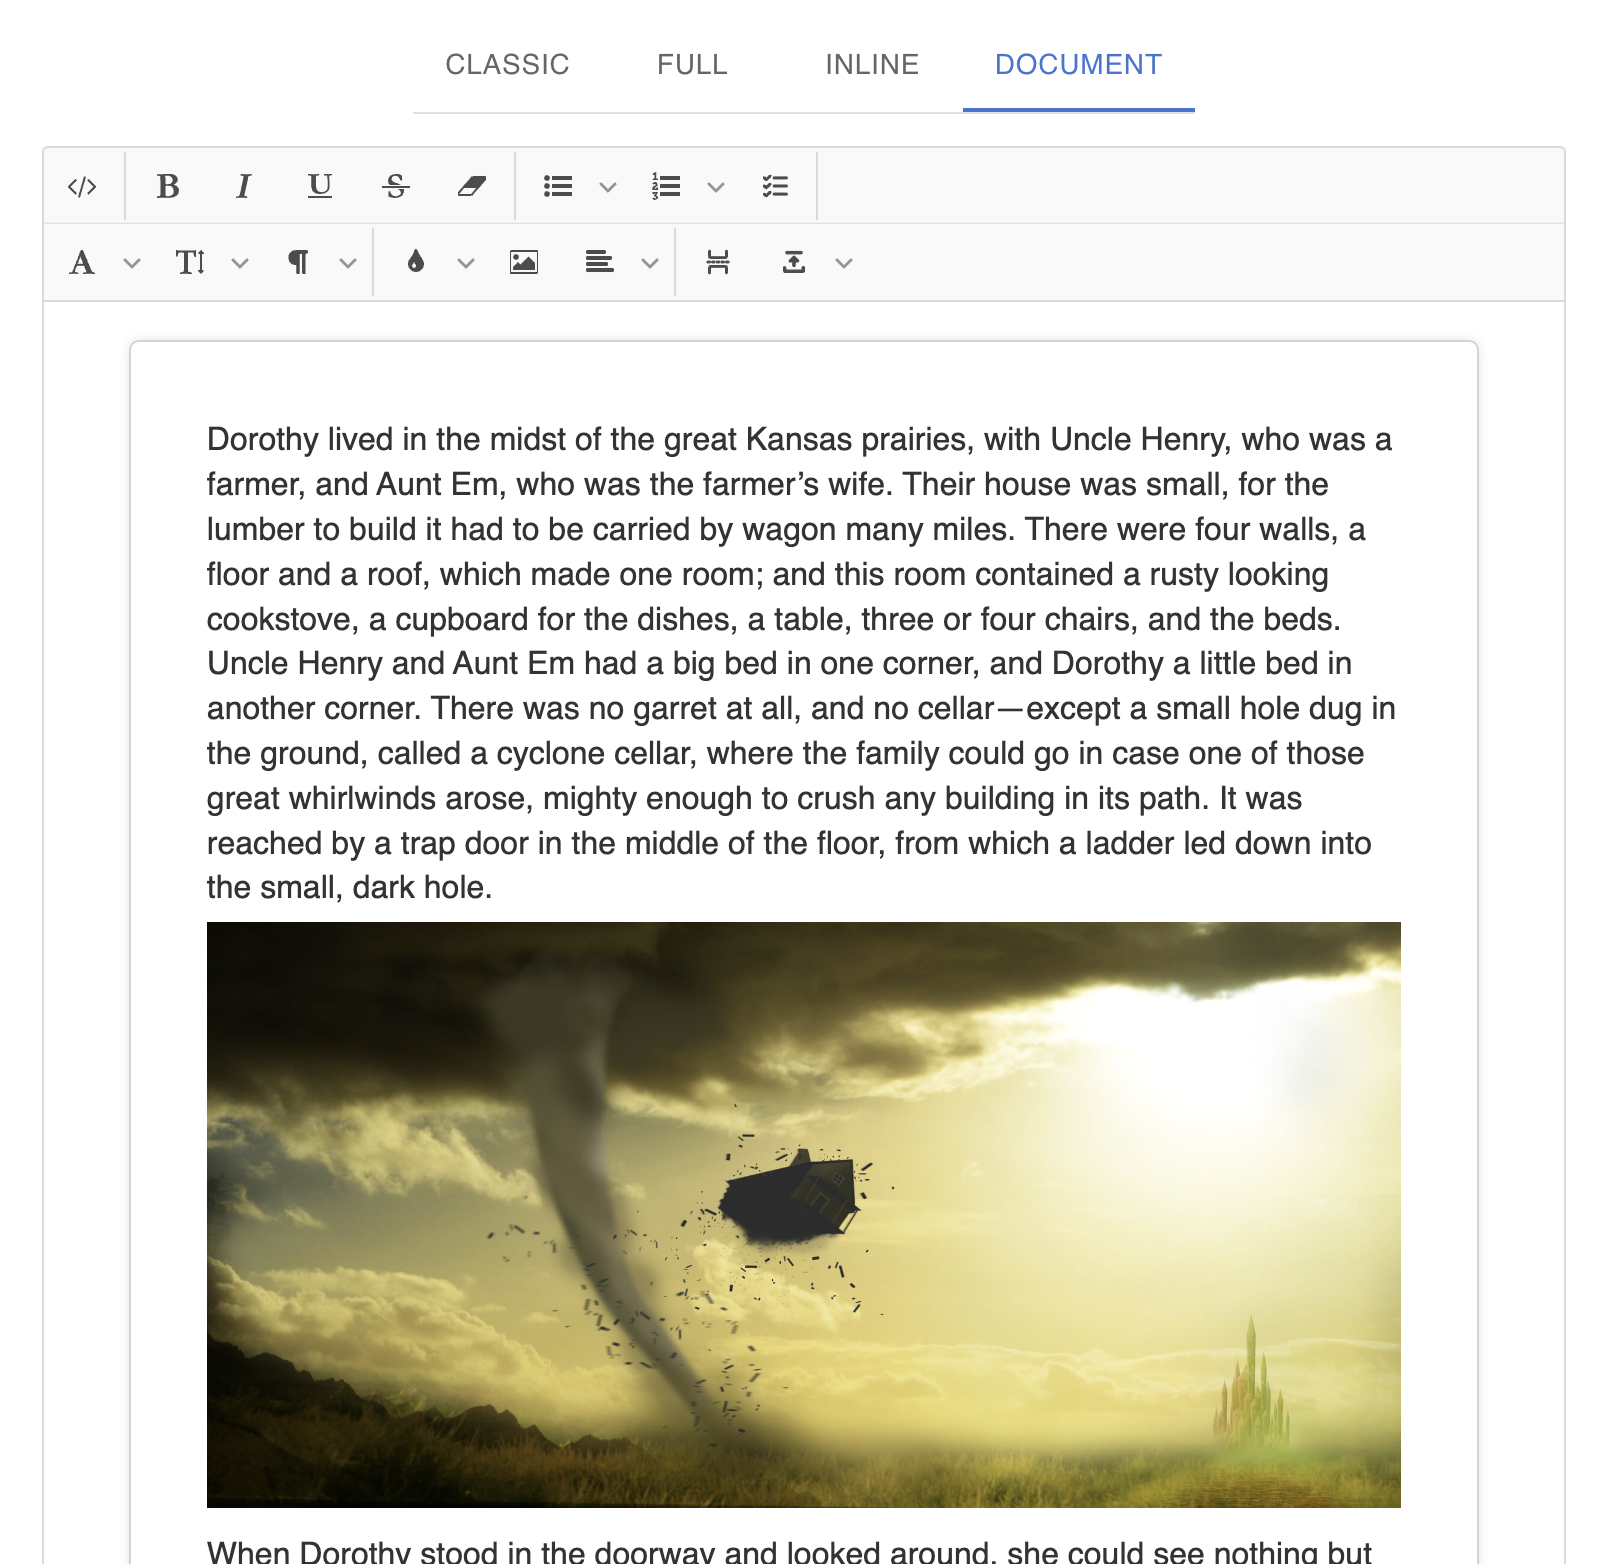This screenshot has height=1564, width=1608.
Task: Toggle the source code view icon
Action: tap(82, 186)
